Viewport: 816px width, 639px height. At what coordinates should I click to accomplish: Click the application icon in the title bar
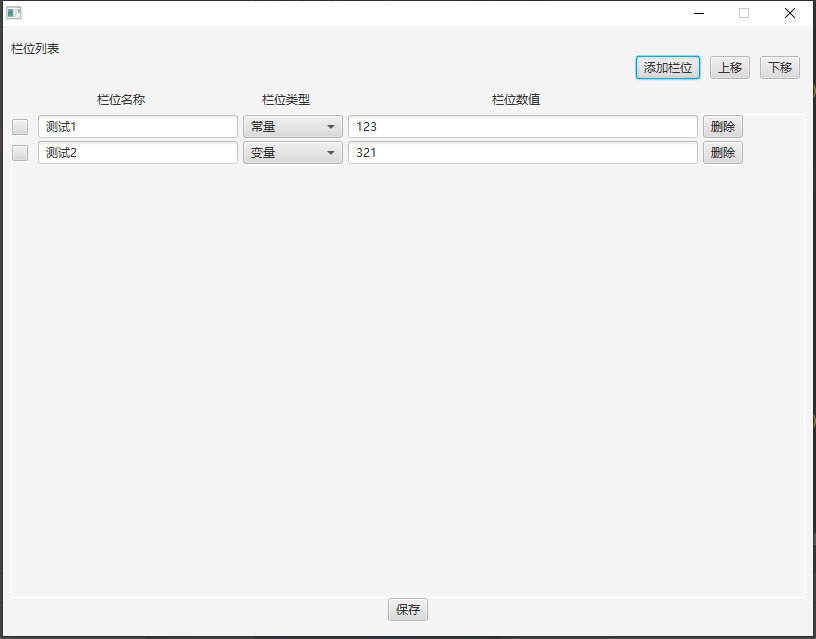click(x=14, y=13)
